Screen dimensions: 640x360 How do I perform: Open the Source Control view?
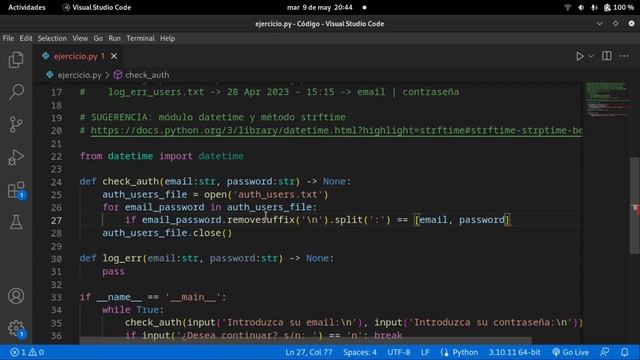pos(16,124)
